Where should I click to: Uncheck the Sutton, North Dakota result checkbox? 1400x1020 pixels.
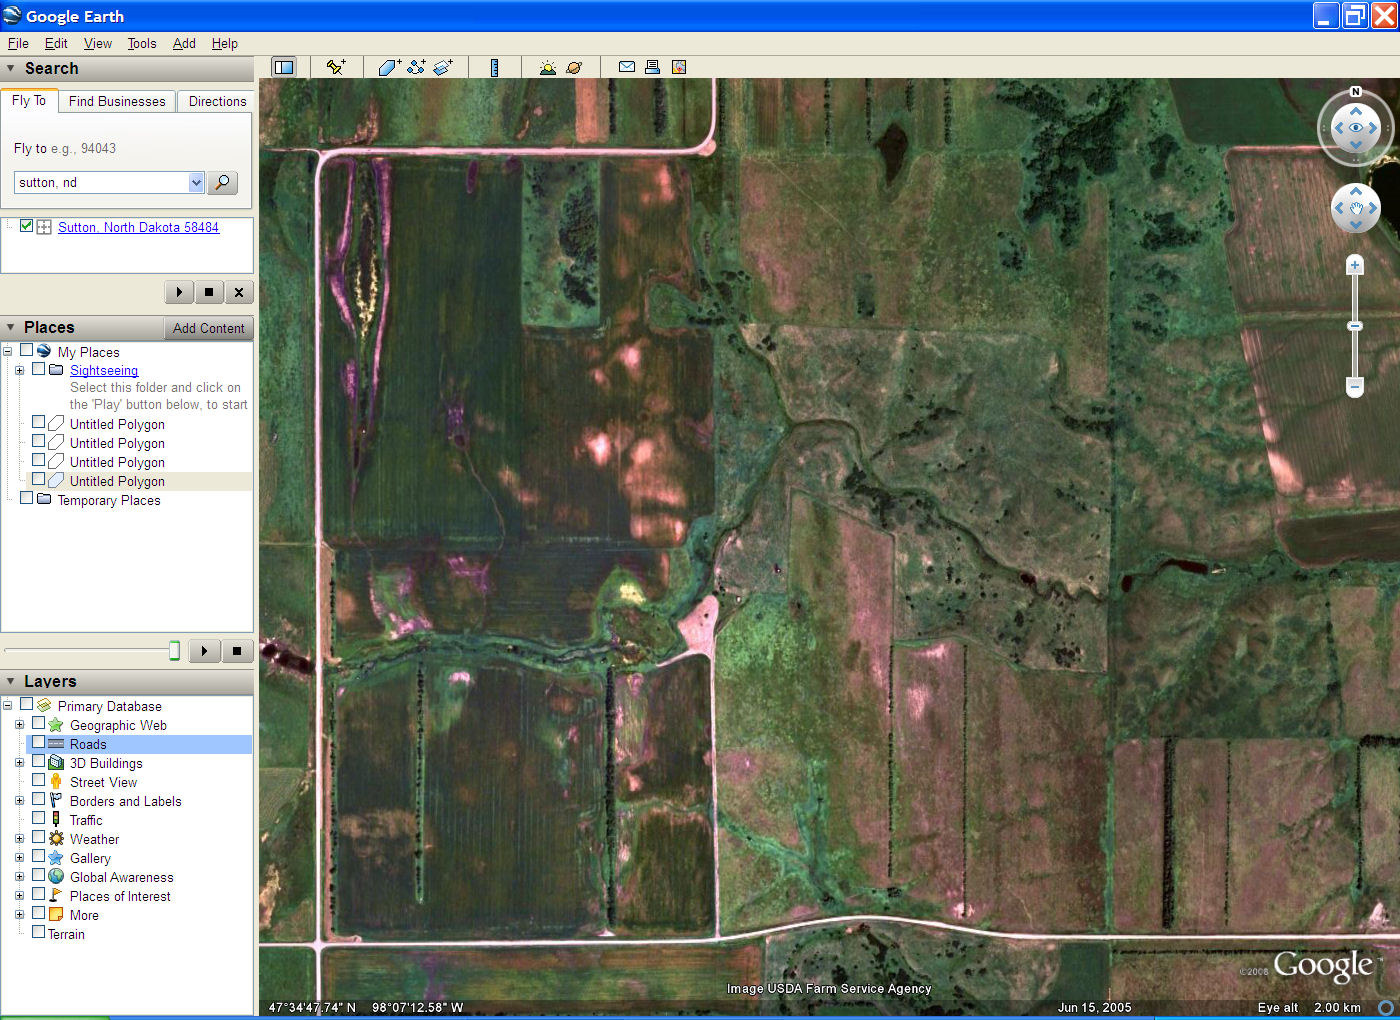point(26,226)
